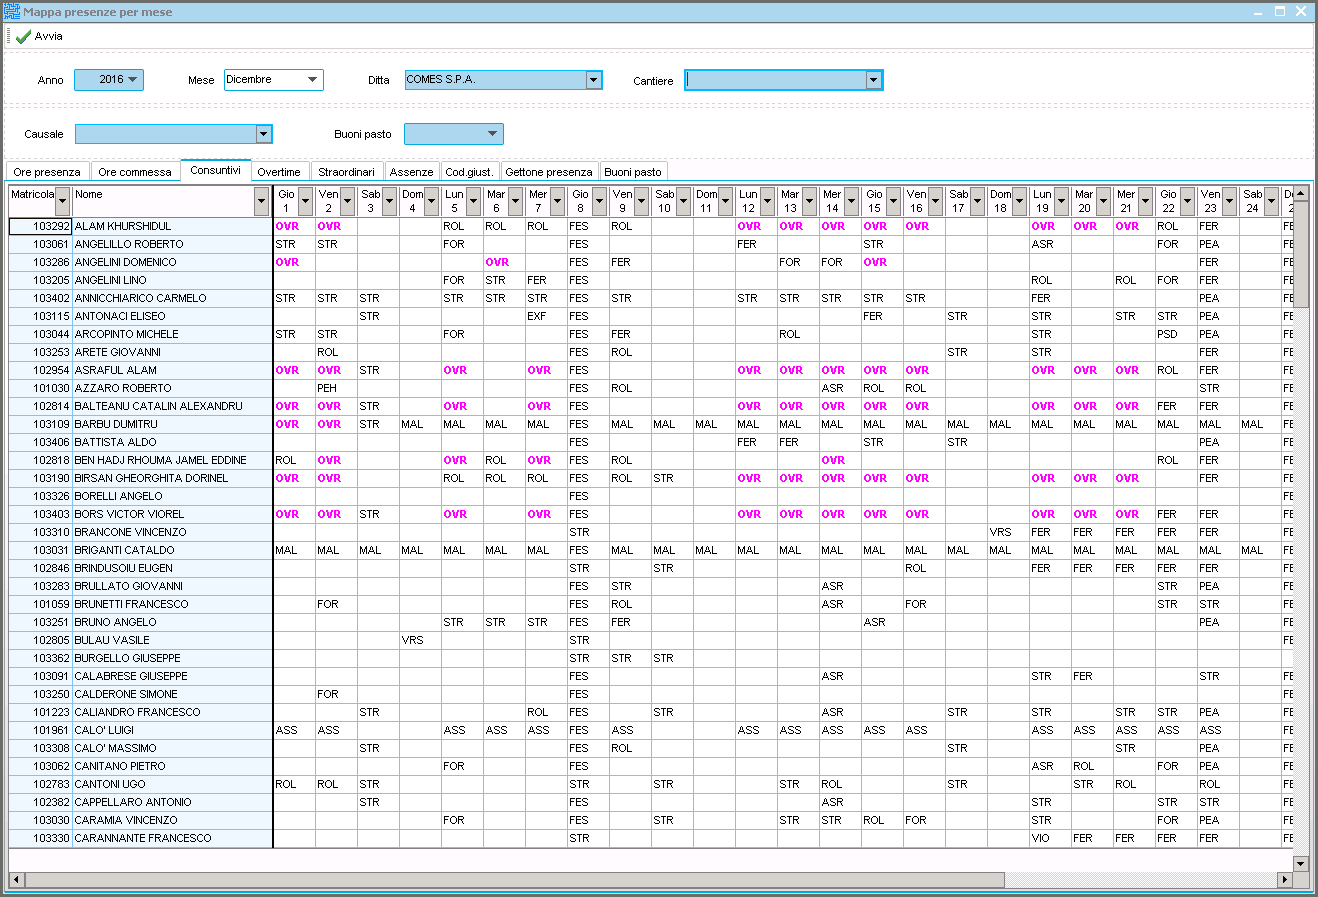Click the vertical scrollbar up arrow
Screen dimensions: 1318x897
tap(1301, 192)
